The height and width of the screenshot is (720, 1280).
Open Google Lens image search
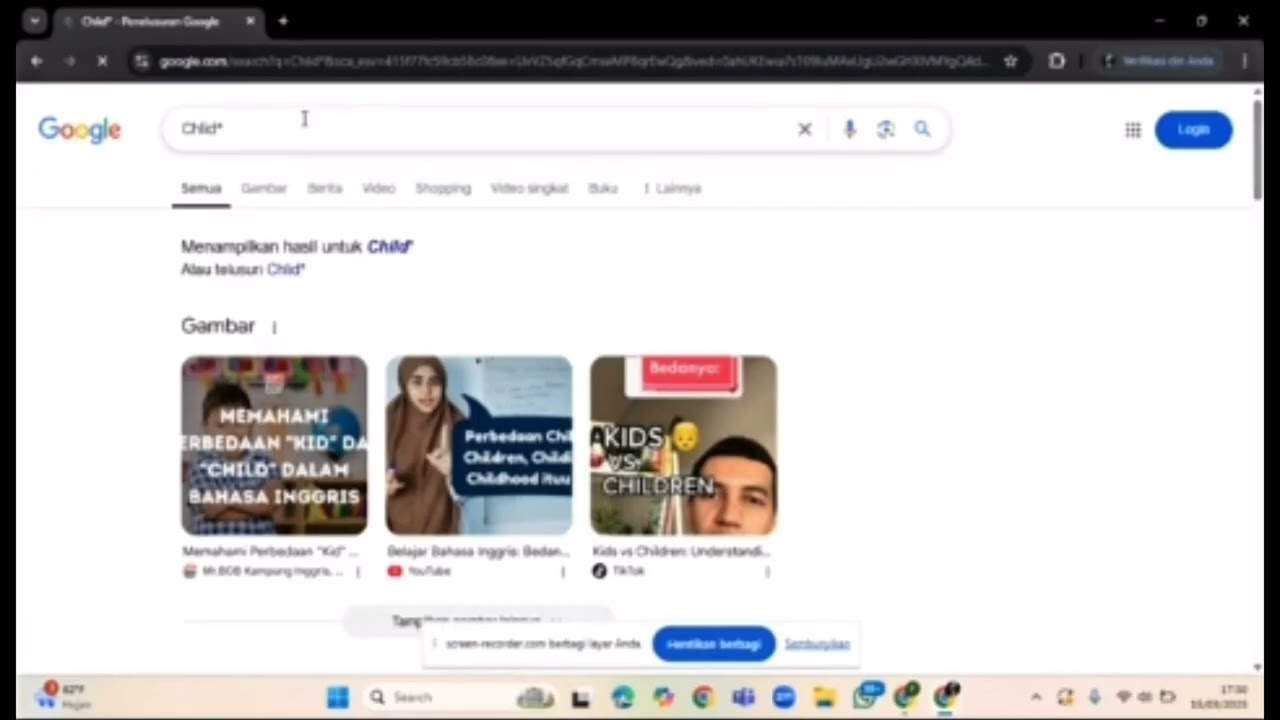point(885,129)
